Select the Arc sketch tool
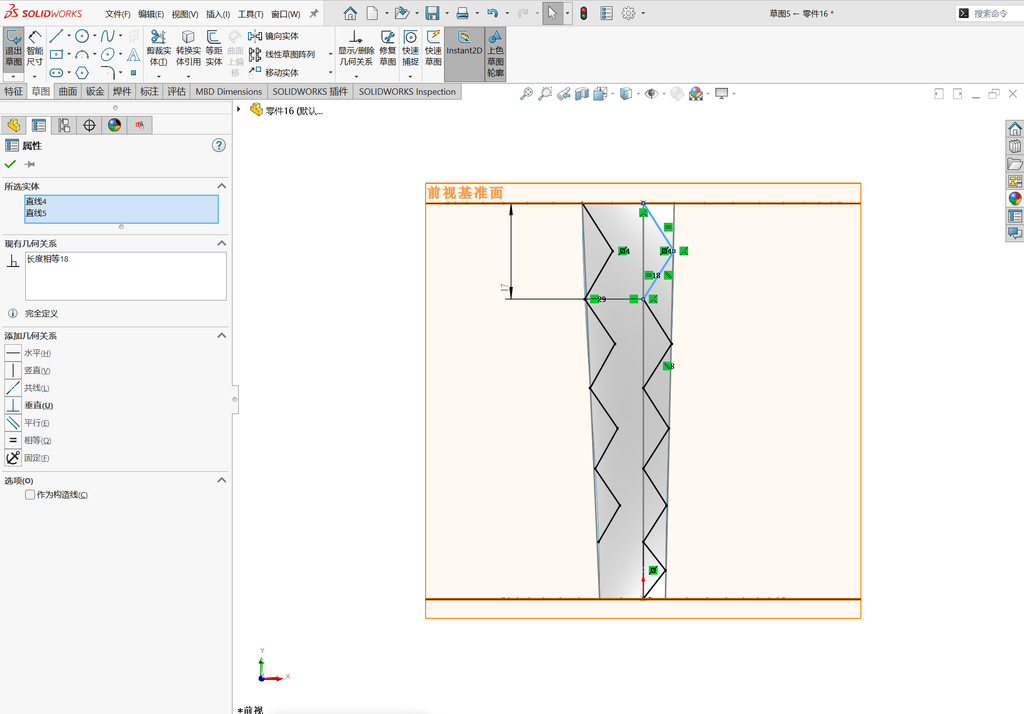Viewport: 1024px width, 714px height. click(82, 54)
